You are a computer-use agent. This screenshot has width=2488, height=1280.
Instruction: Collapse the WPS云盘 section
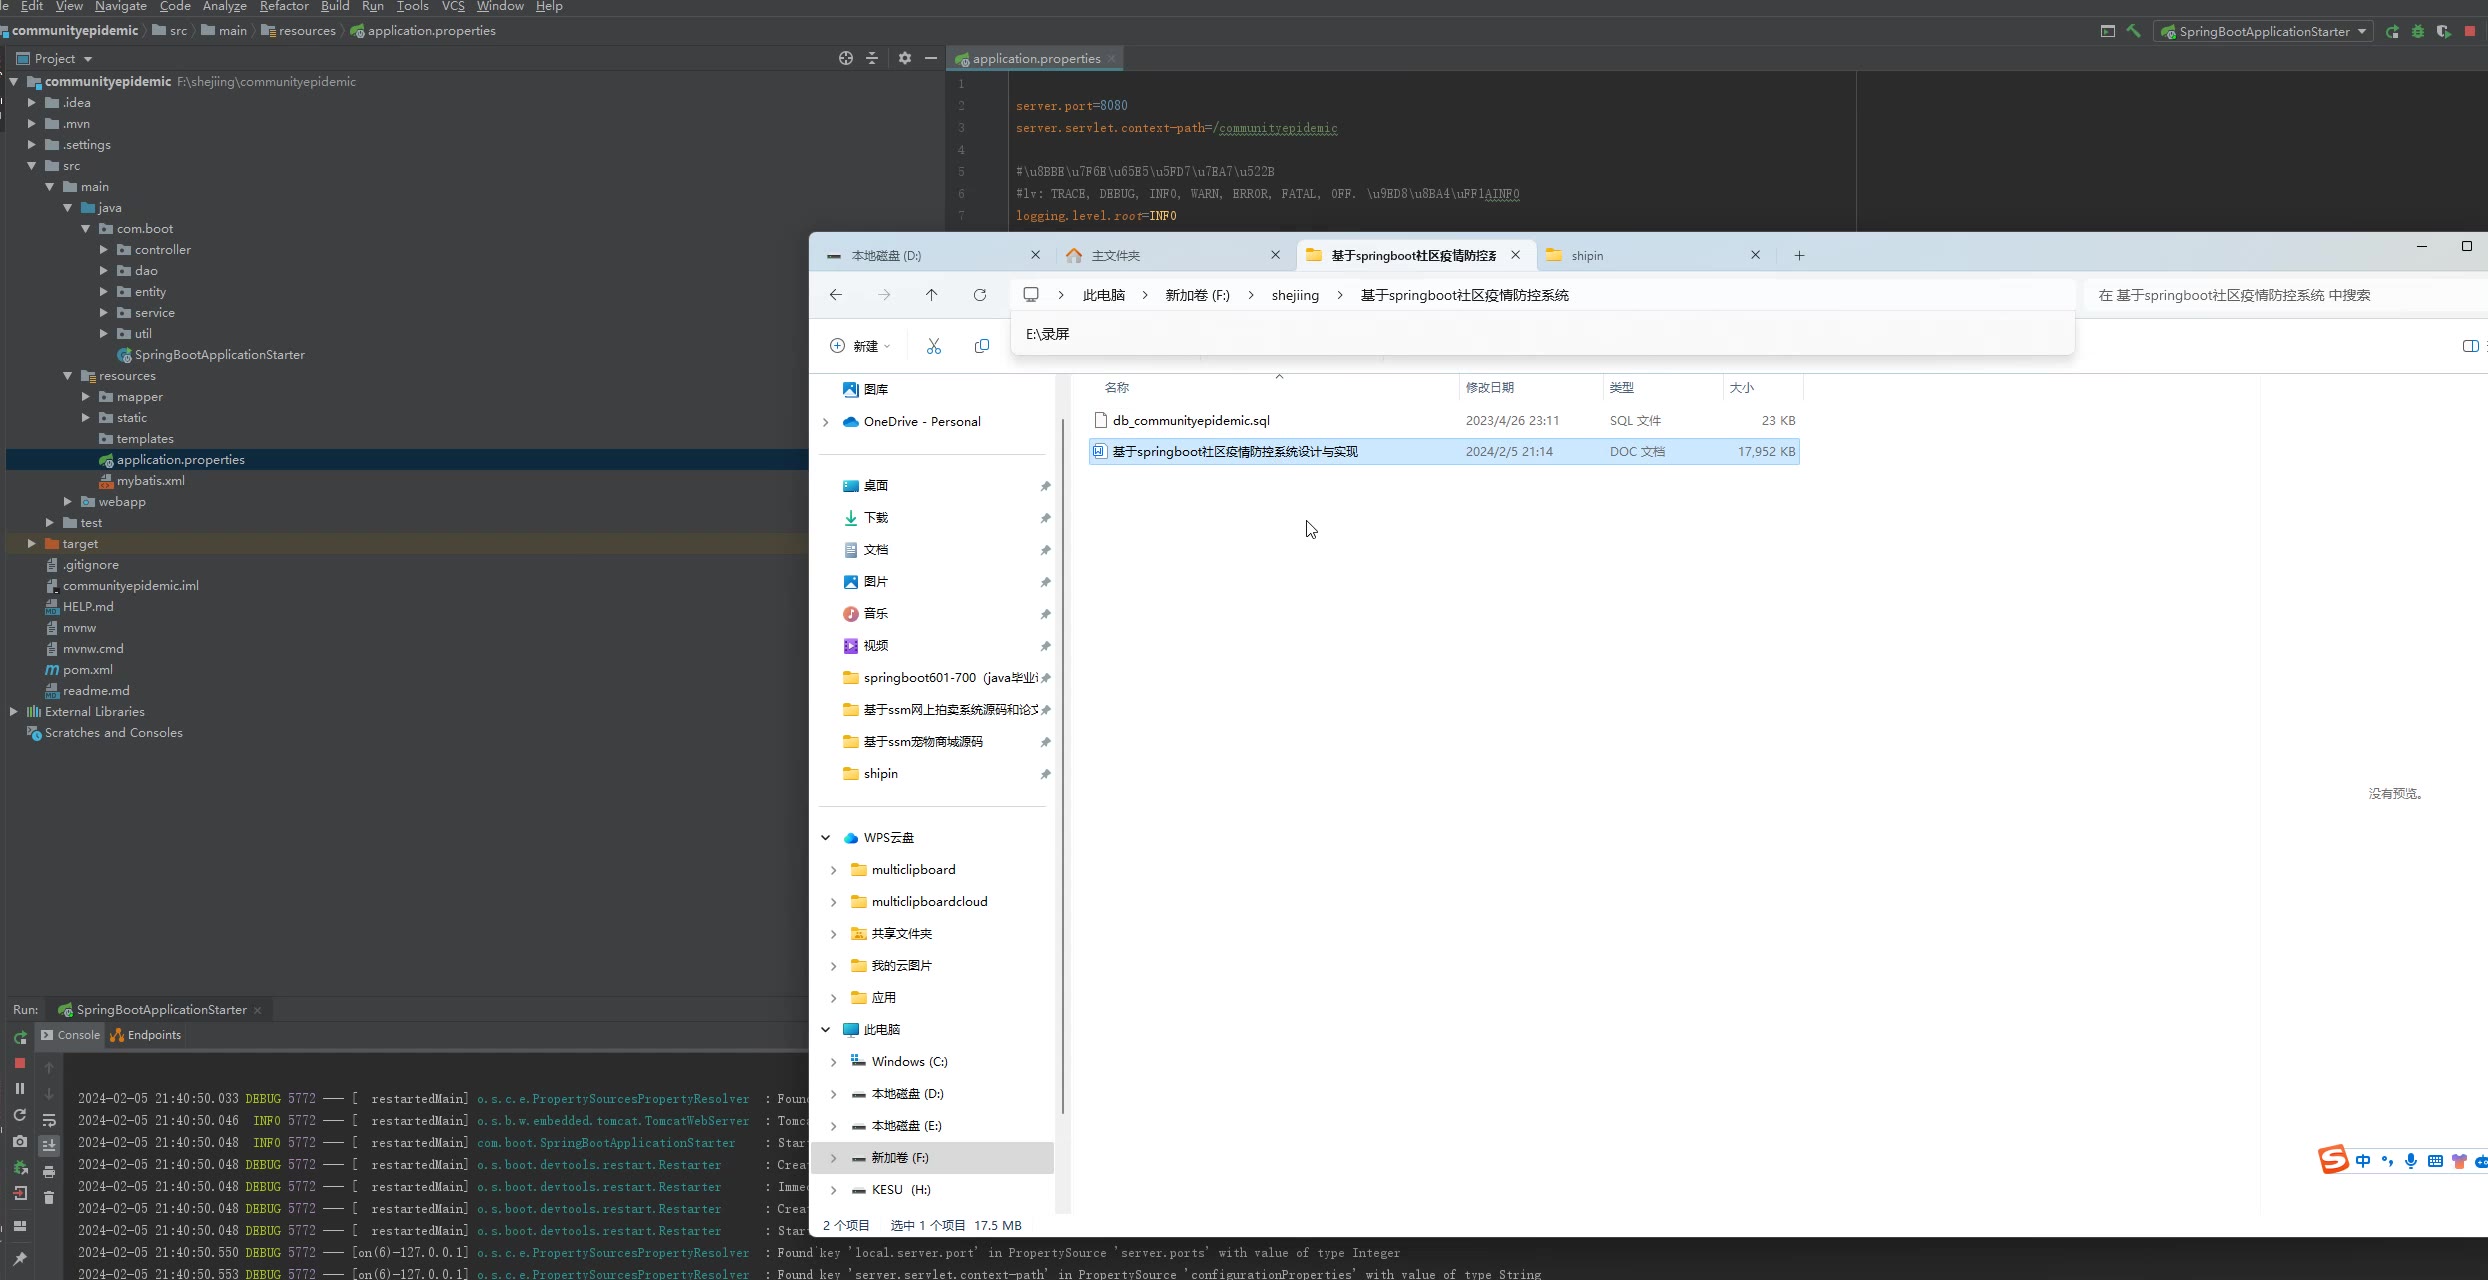point(826,838)
